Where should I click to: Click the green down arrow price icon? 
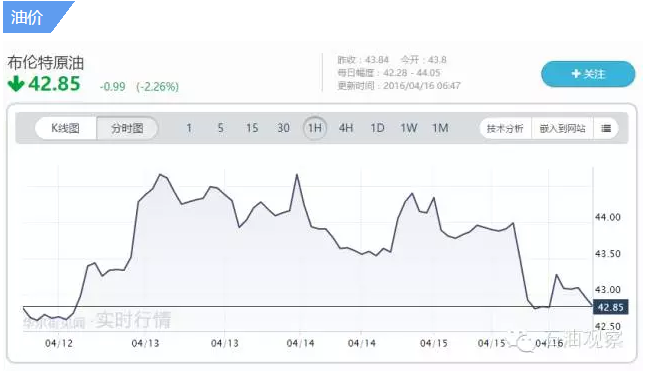pos(16,84)
